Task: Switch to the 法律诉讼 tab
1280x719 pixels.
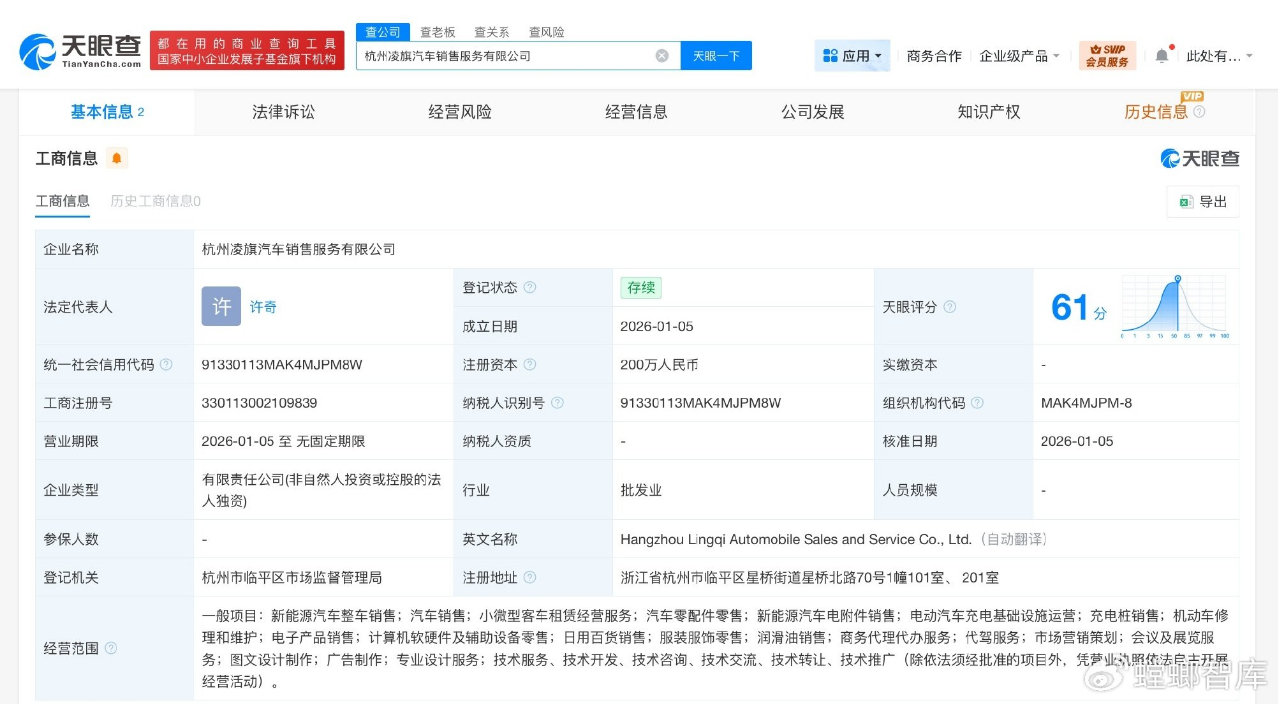Action: point(282,112)
